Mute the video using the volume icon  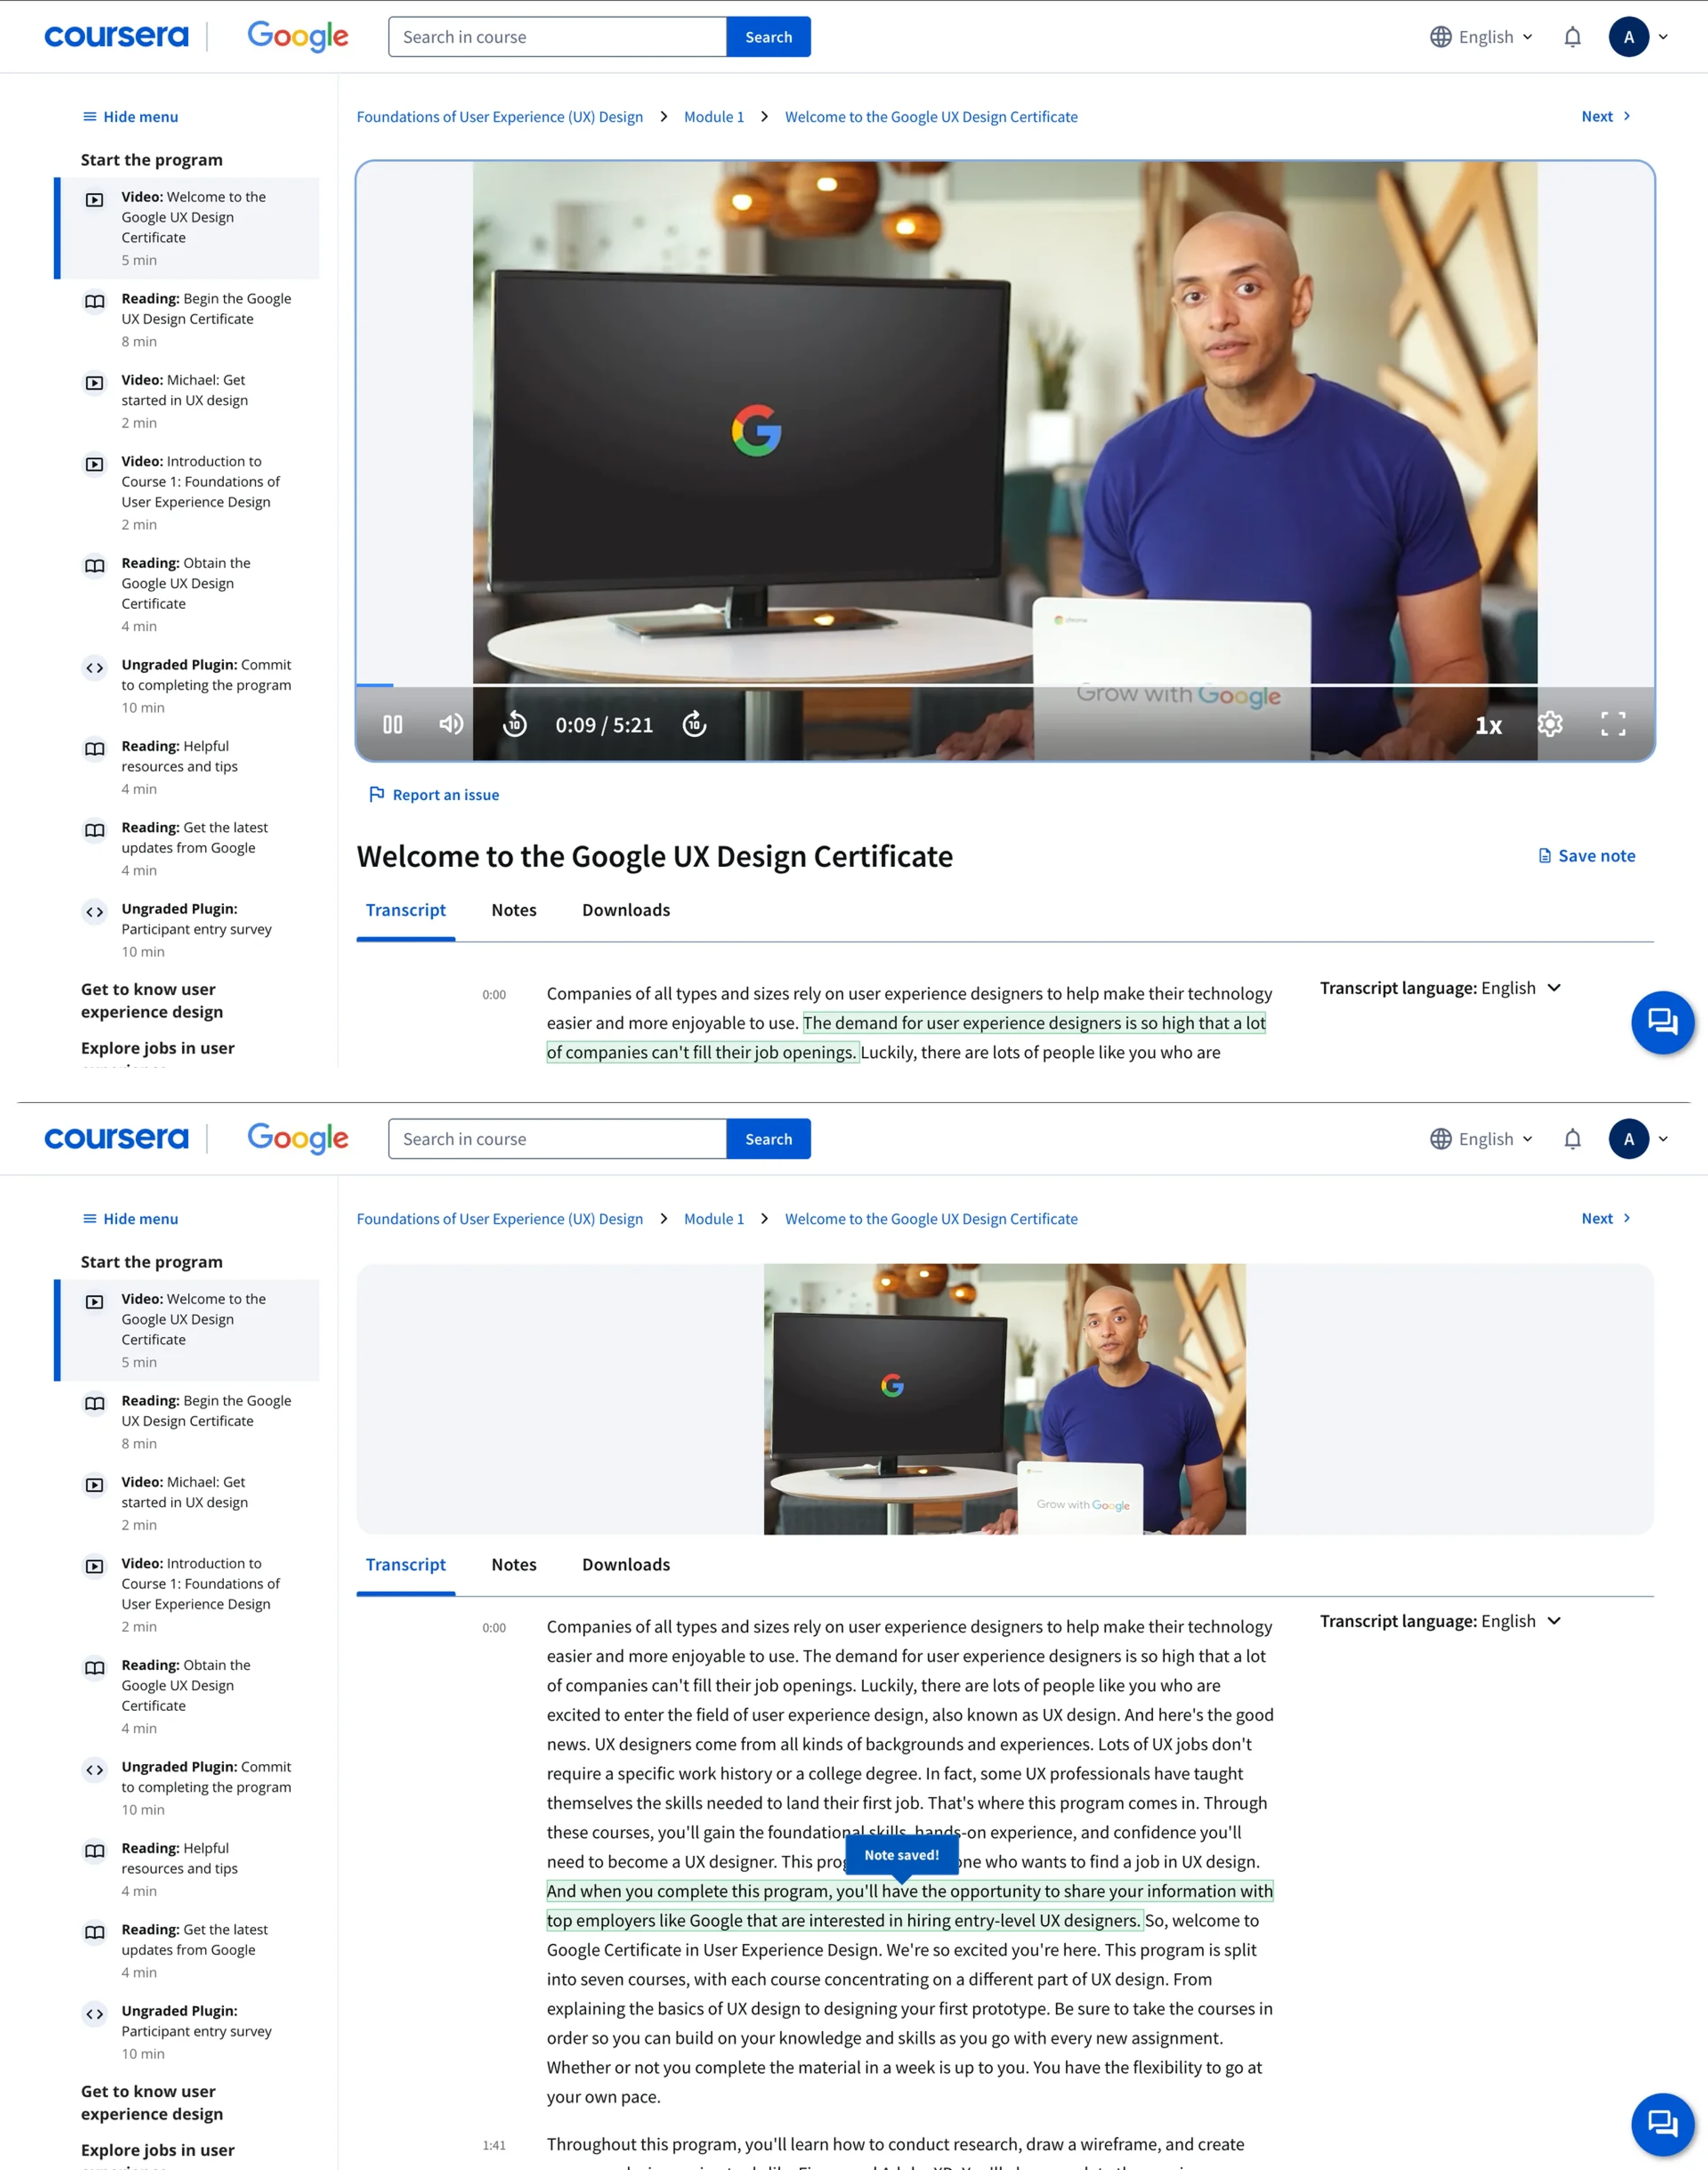point(451,724)
